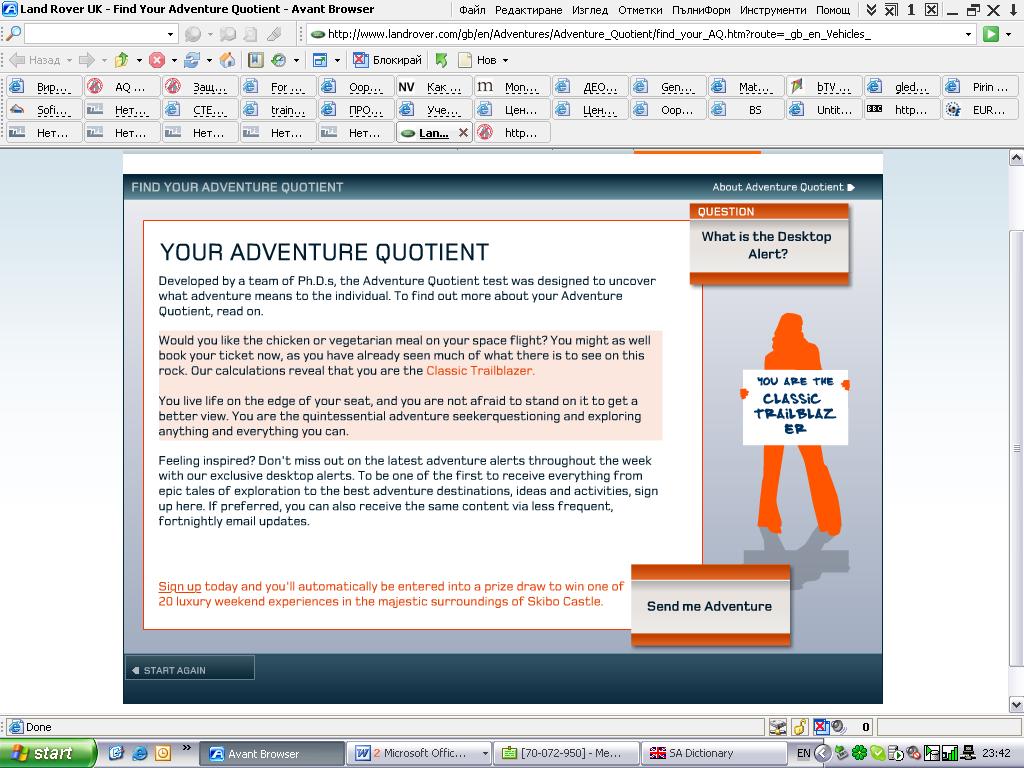The height and width of the screenshot is (768, 1024).
Task: Open the Помощ menu
Action: (x=833, y=10)
